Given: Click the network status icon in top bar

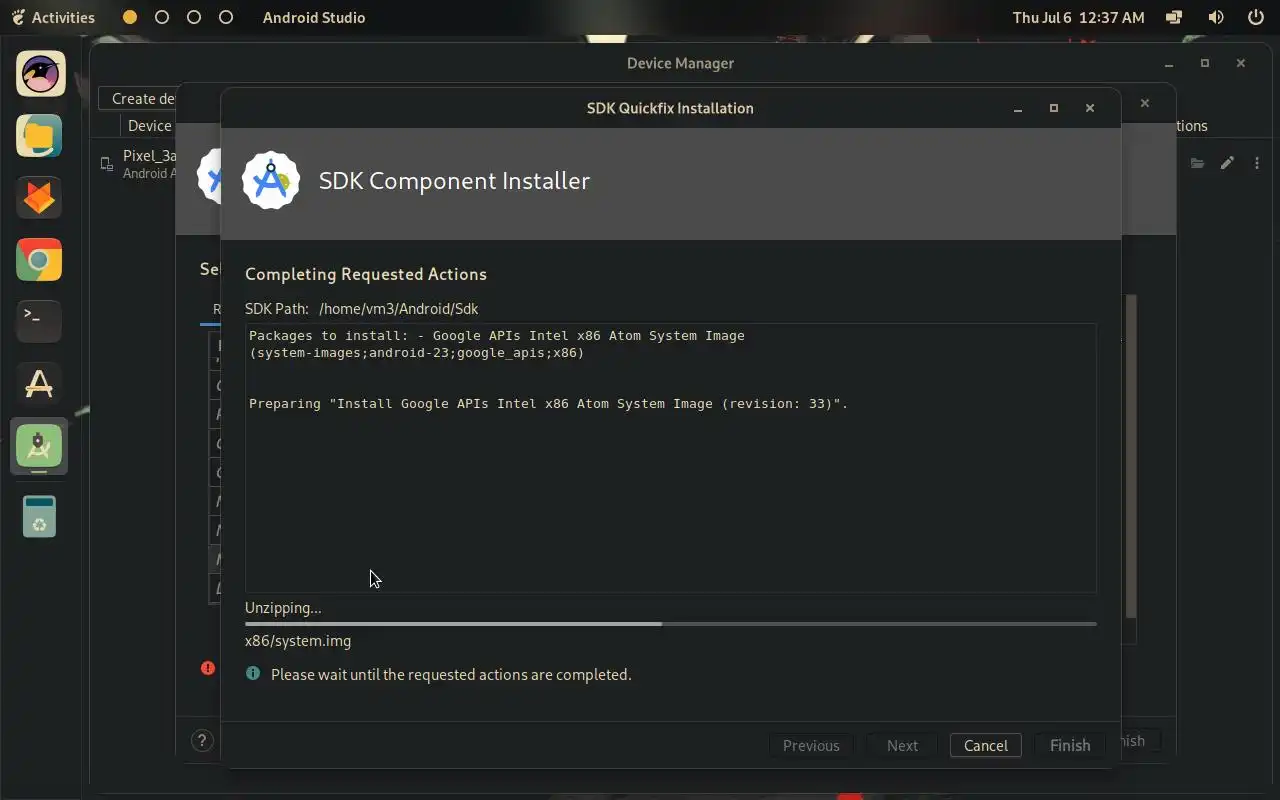Looking at the screenshot, I should [x=1175, y=17].
